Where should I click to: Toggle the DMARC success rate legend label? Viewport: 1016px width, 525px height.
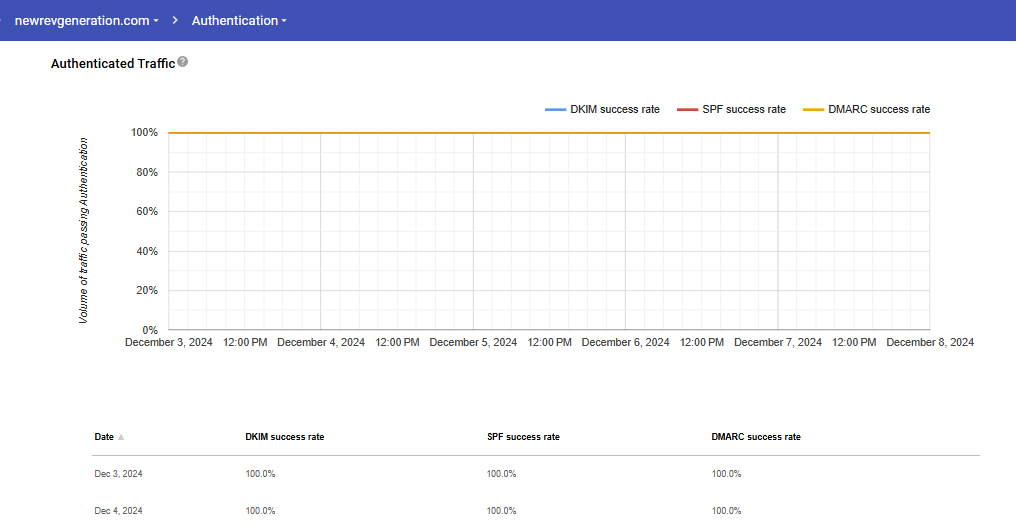[x=879, y=110]
